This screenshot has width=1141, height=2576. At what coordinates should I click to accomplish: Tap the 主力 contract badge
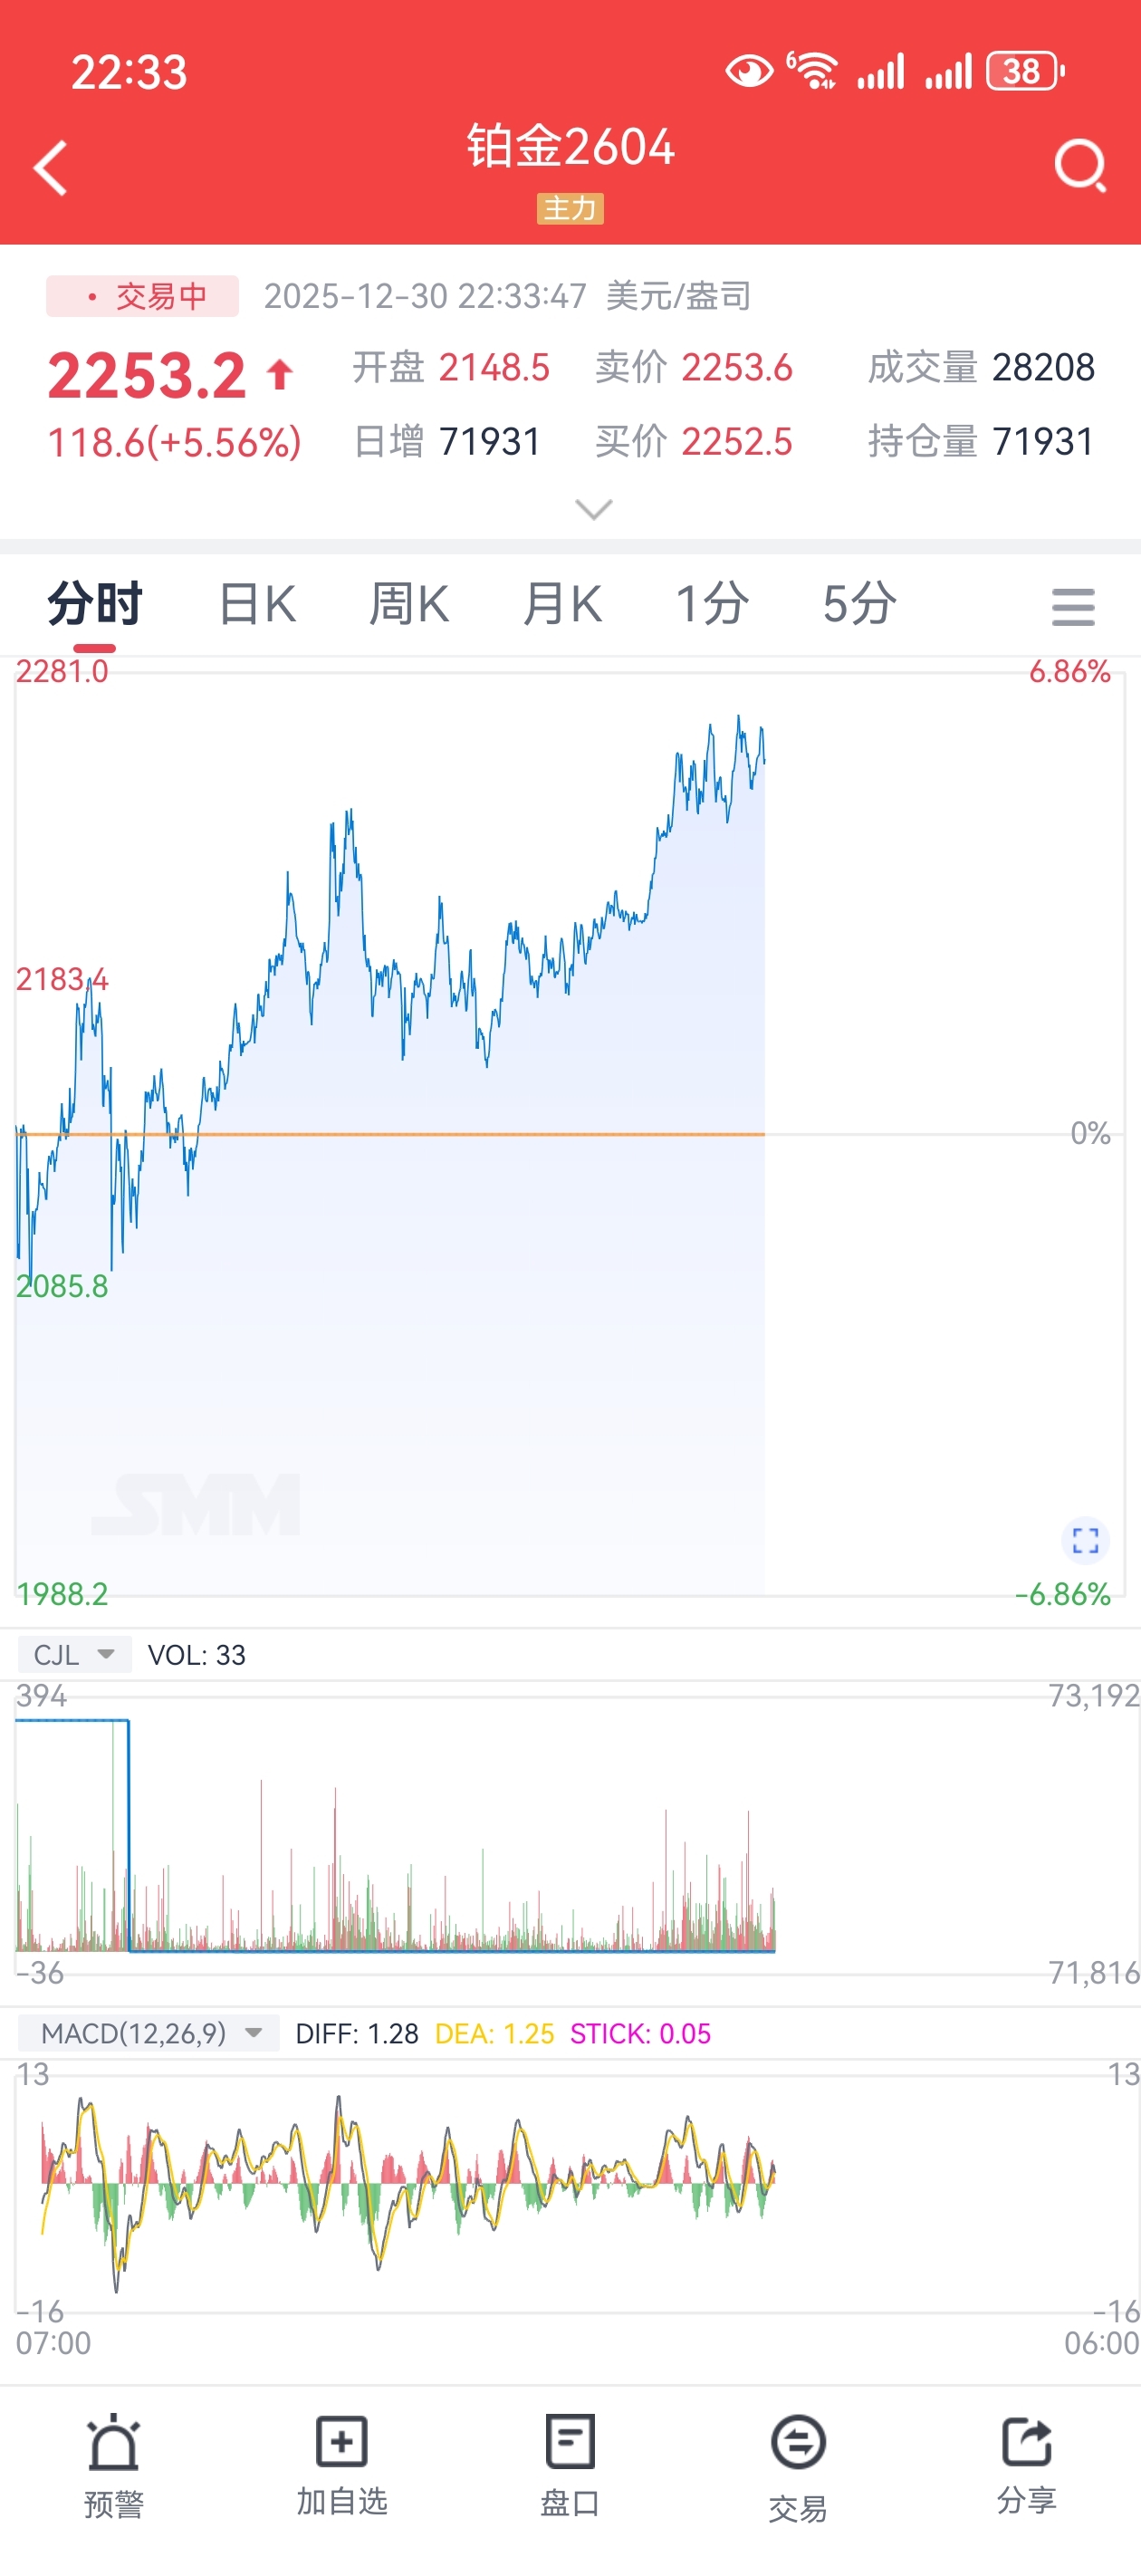[x=570, y=208]
